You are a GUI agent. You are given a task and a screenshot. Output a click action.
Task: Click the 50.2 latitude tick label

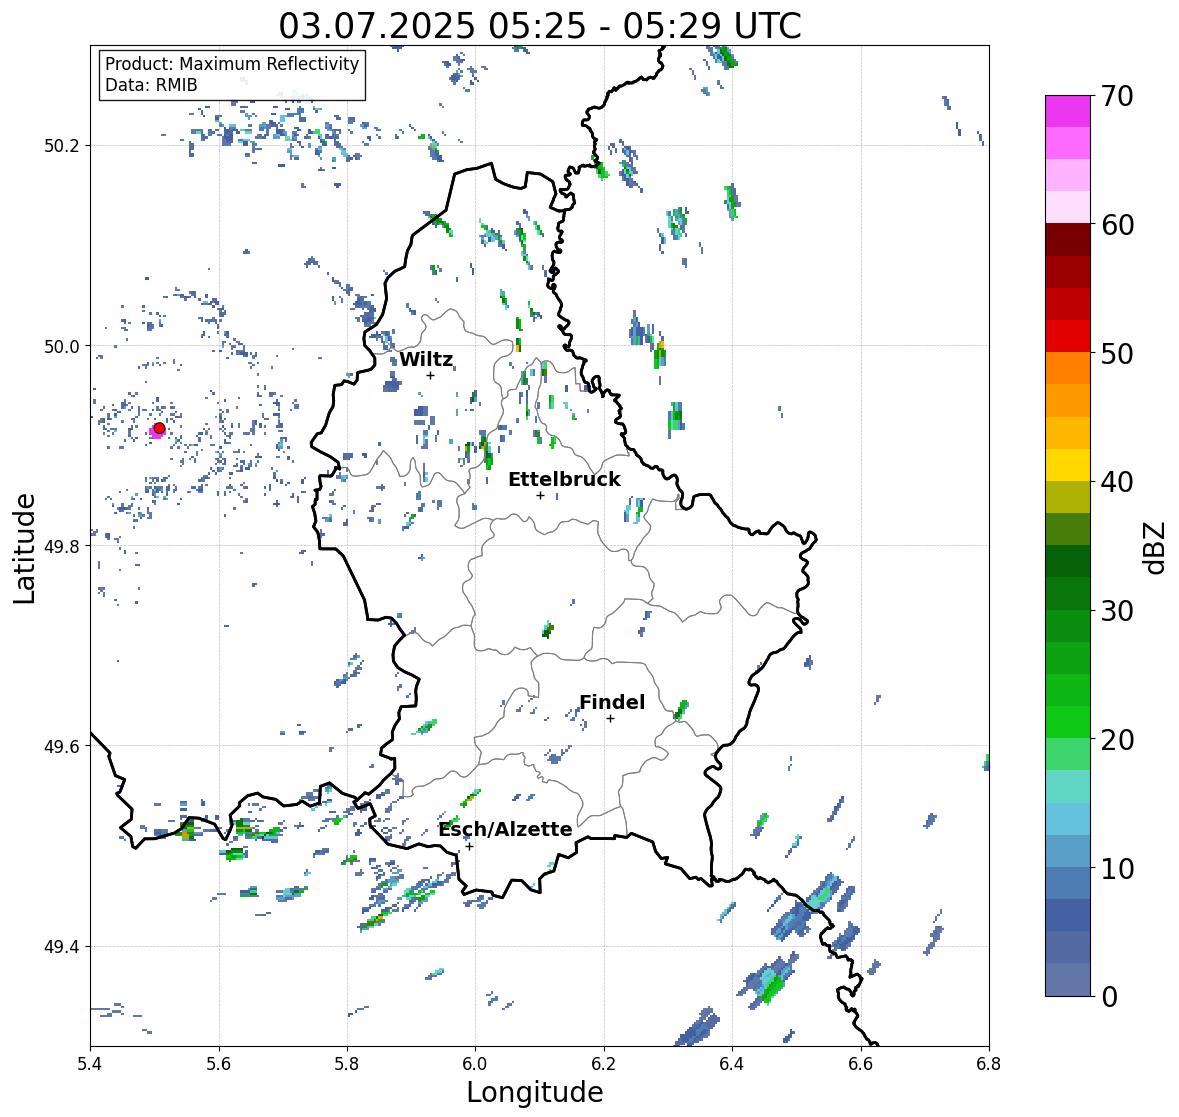[x=62, y=146]
